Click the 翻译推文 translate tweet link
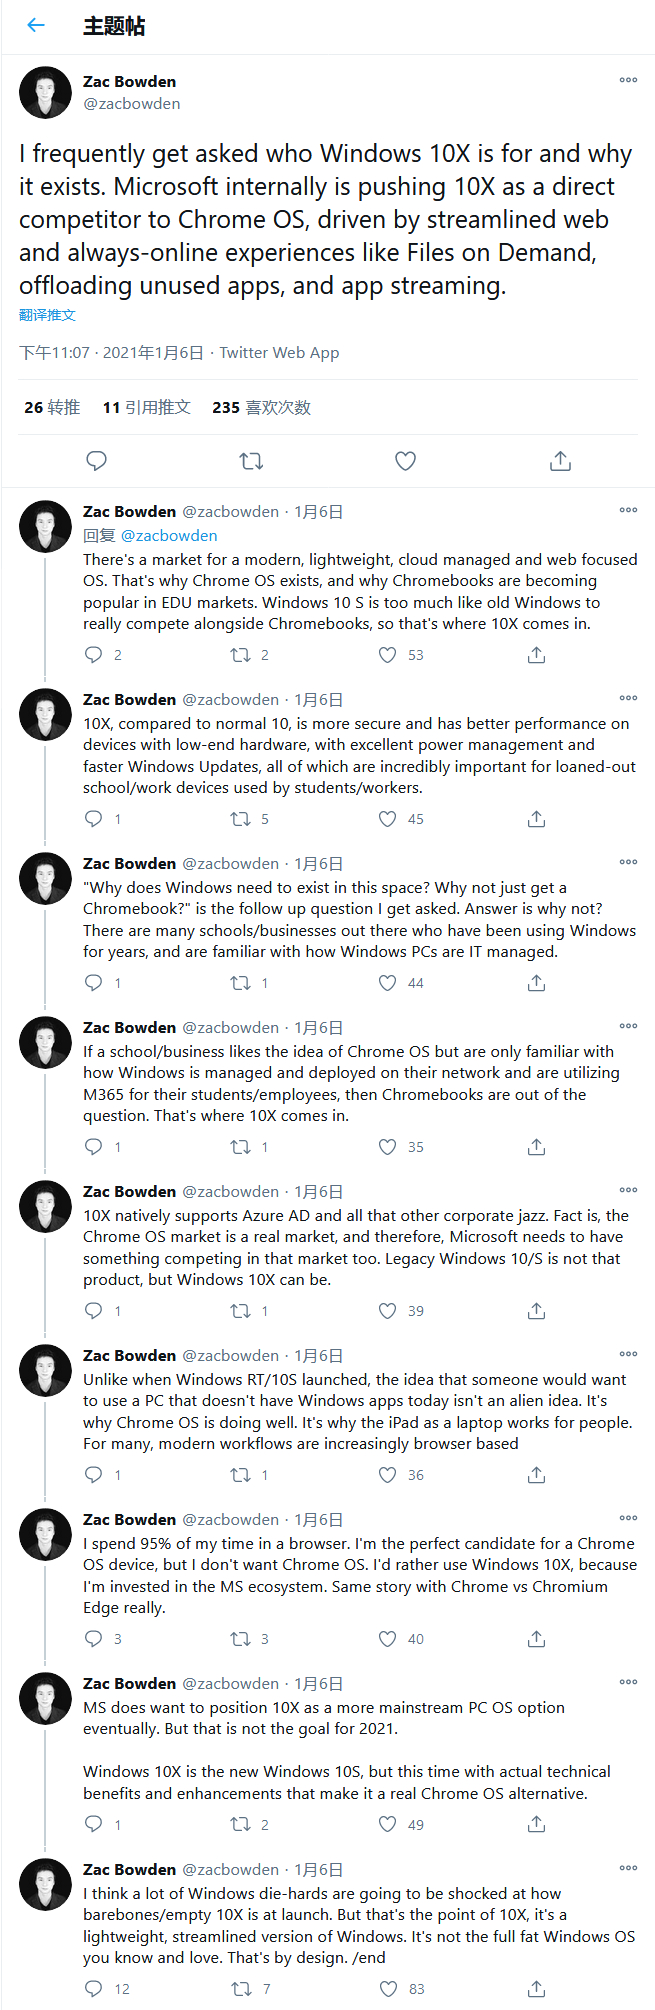Image resolution: width=655 pixels, height=2010 pixels. (x=47, y=315)
